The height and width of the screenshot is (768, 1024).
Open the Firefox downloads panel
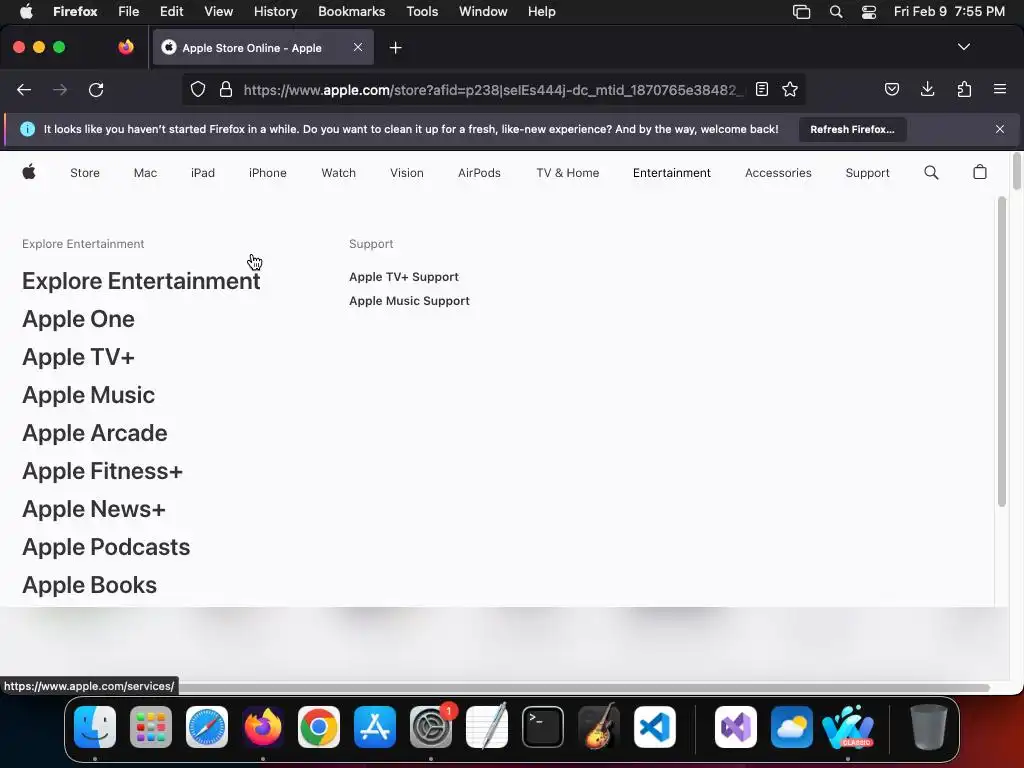(x=927, y=89)
